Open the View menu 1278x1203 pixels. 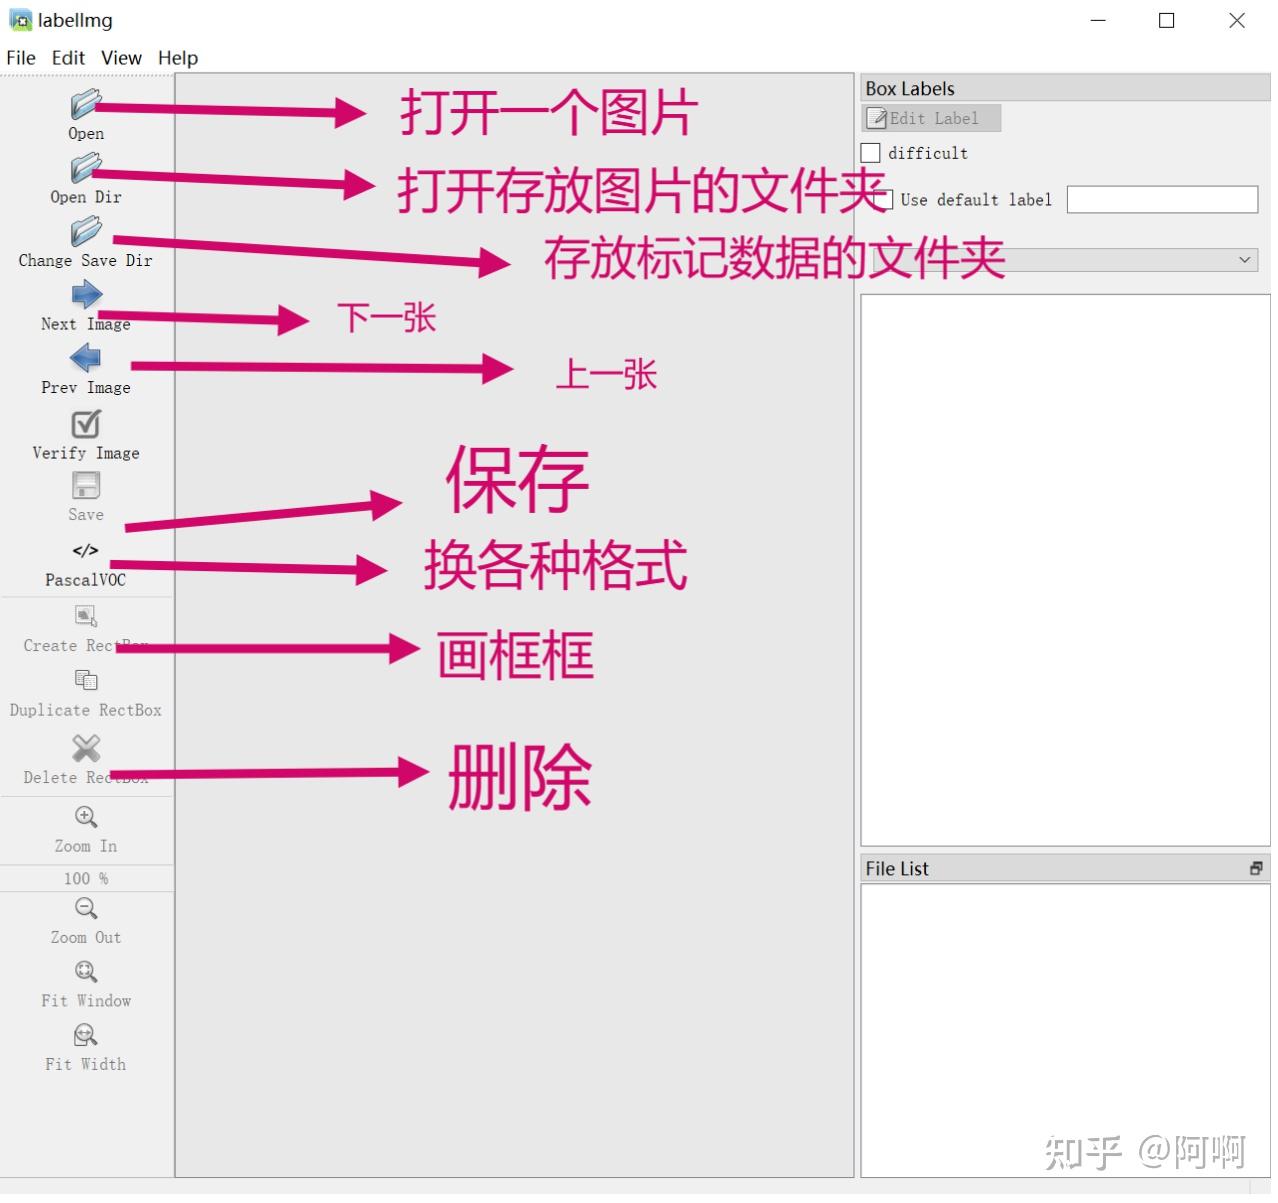[x=121, y=58]
